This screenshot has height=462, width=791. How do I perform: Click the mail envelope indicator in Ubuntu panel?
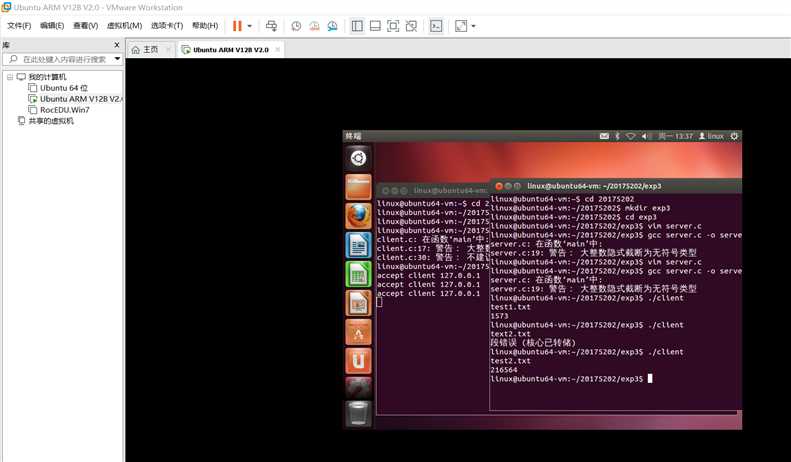(x=604, y=136)
